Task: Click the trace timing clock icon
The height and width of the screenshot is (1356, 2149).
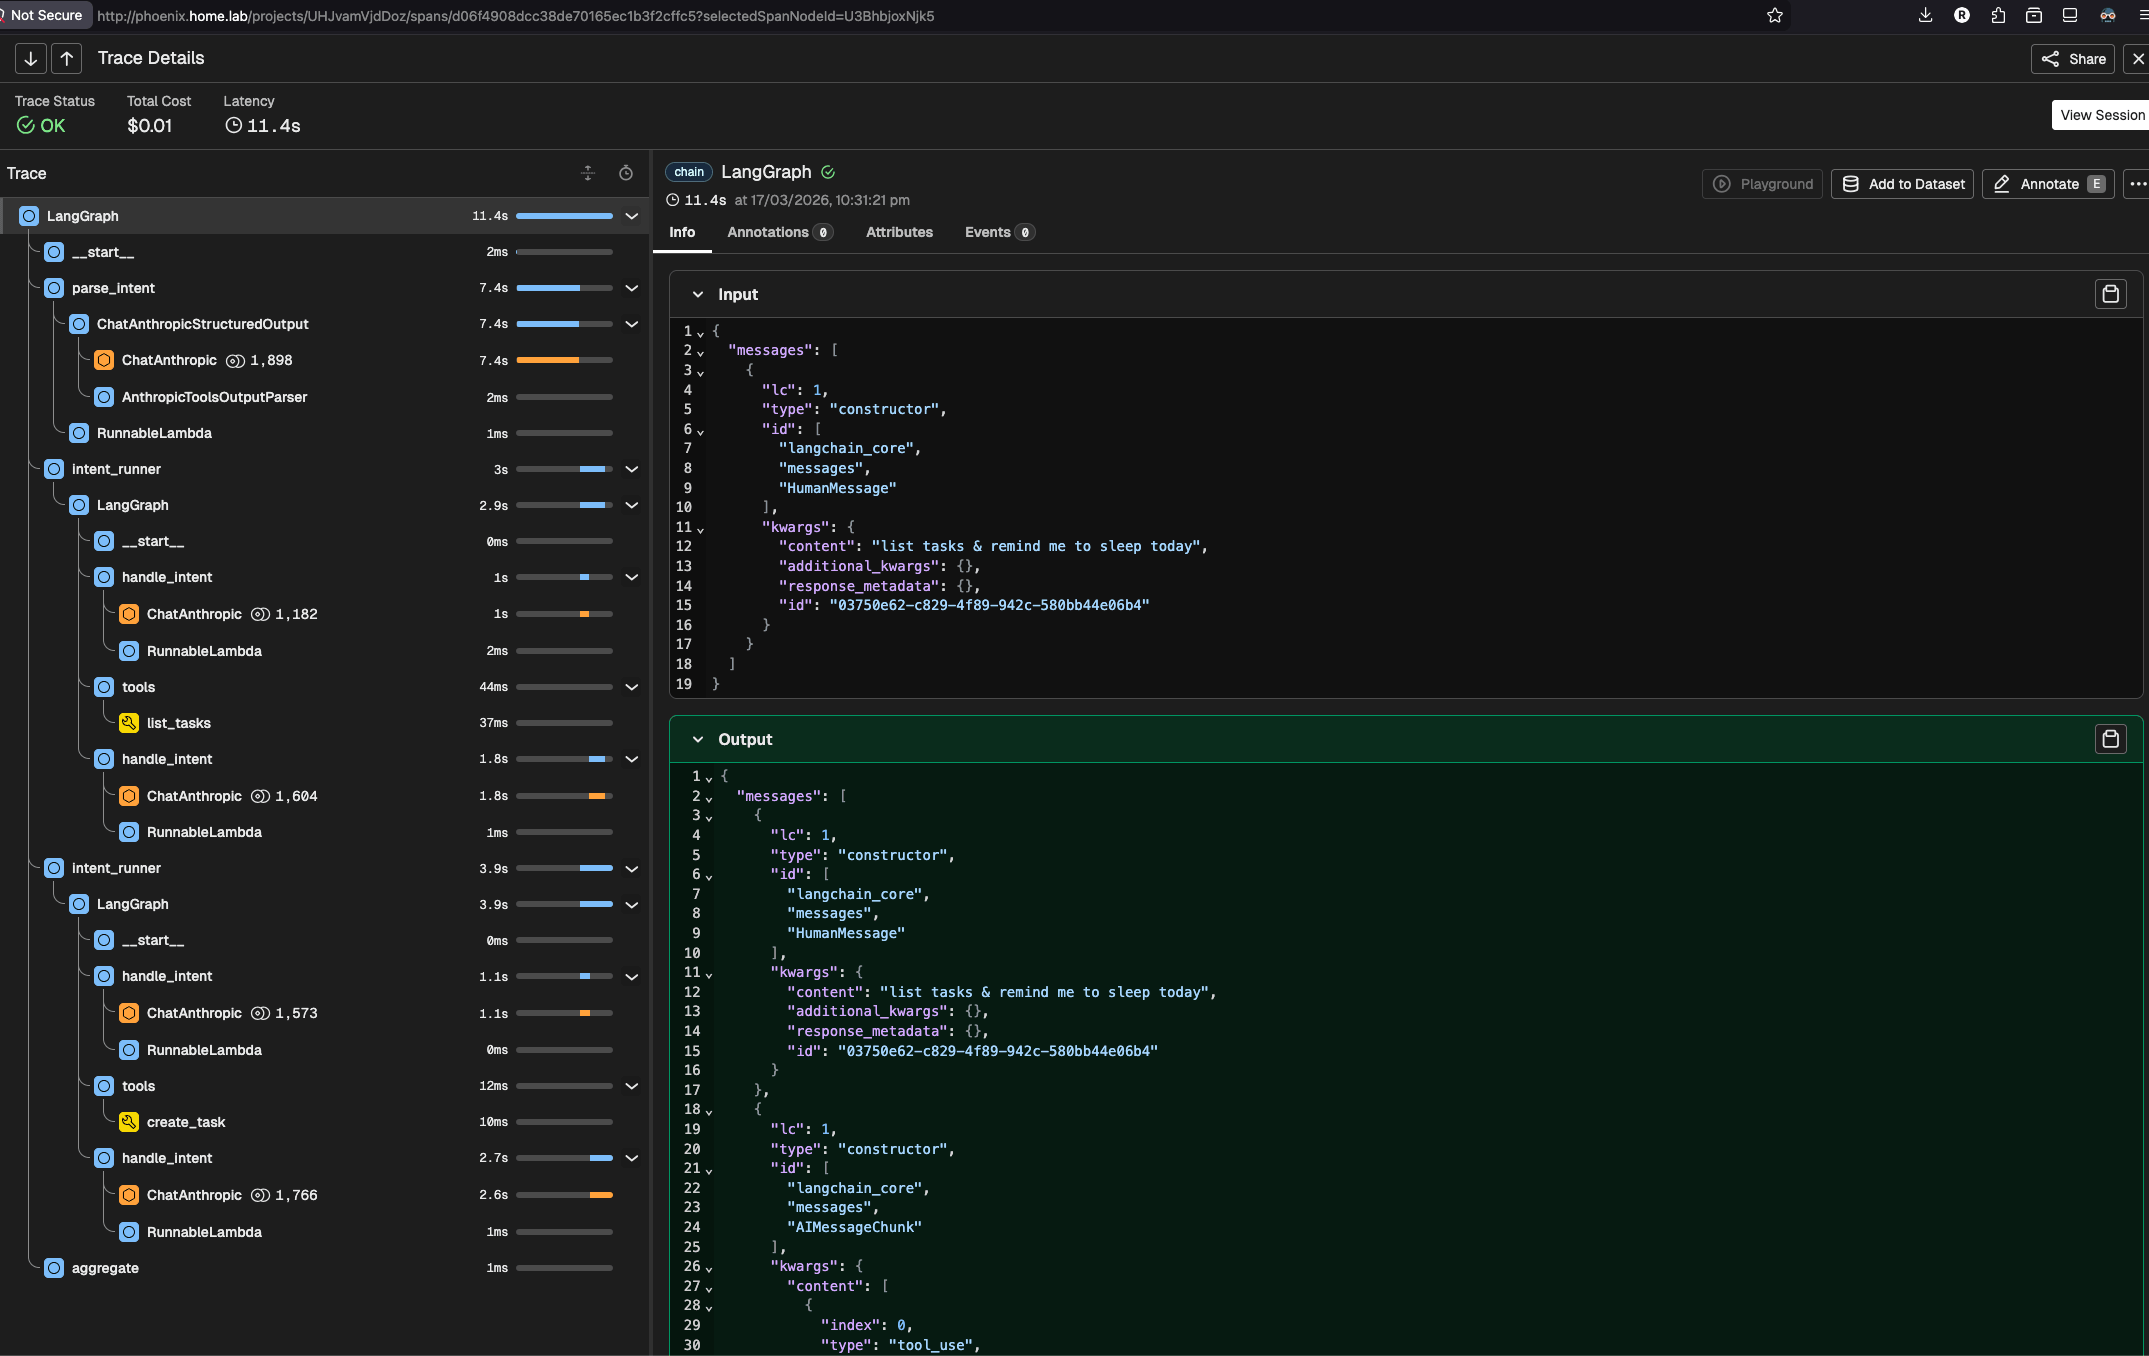Action: click(x=626, y=174)
